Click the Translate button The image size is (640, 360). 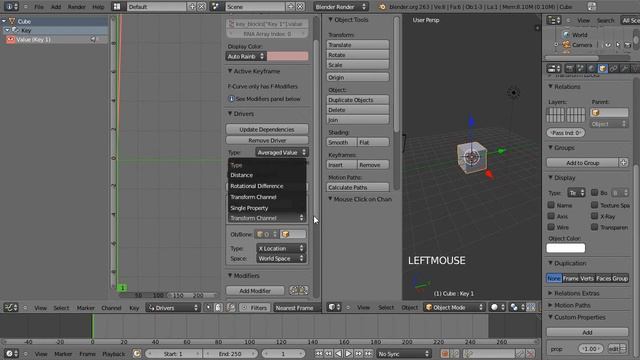tap(358, 45)
